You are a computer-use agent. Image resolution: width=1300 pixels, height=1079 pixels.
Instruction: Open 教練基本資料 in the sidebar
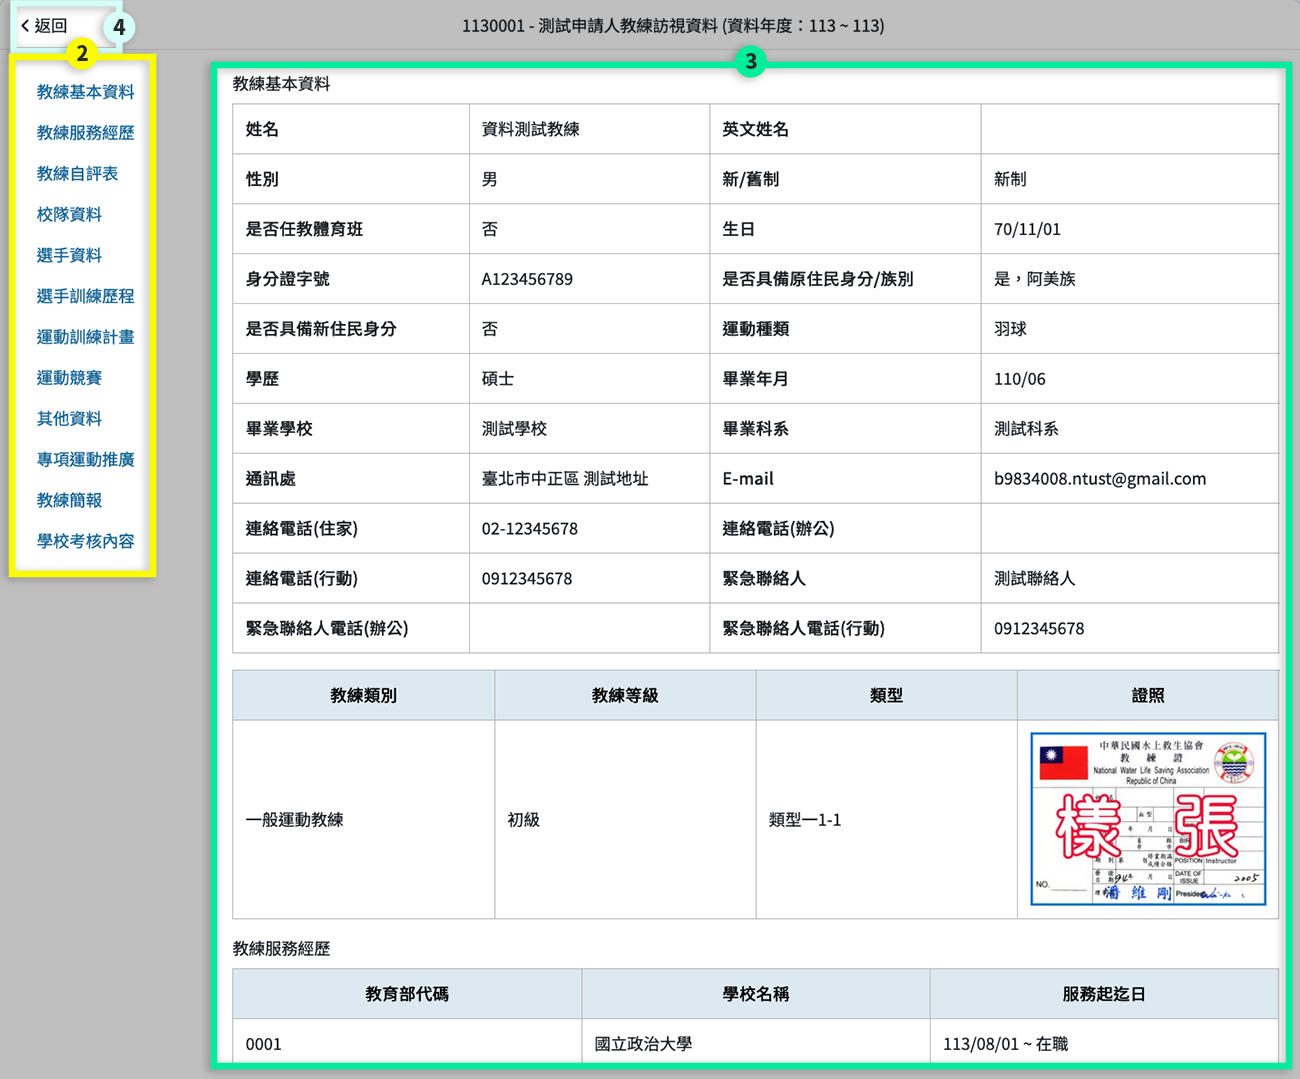point(85,92)
